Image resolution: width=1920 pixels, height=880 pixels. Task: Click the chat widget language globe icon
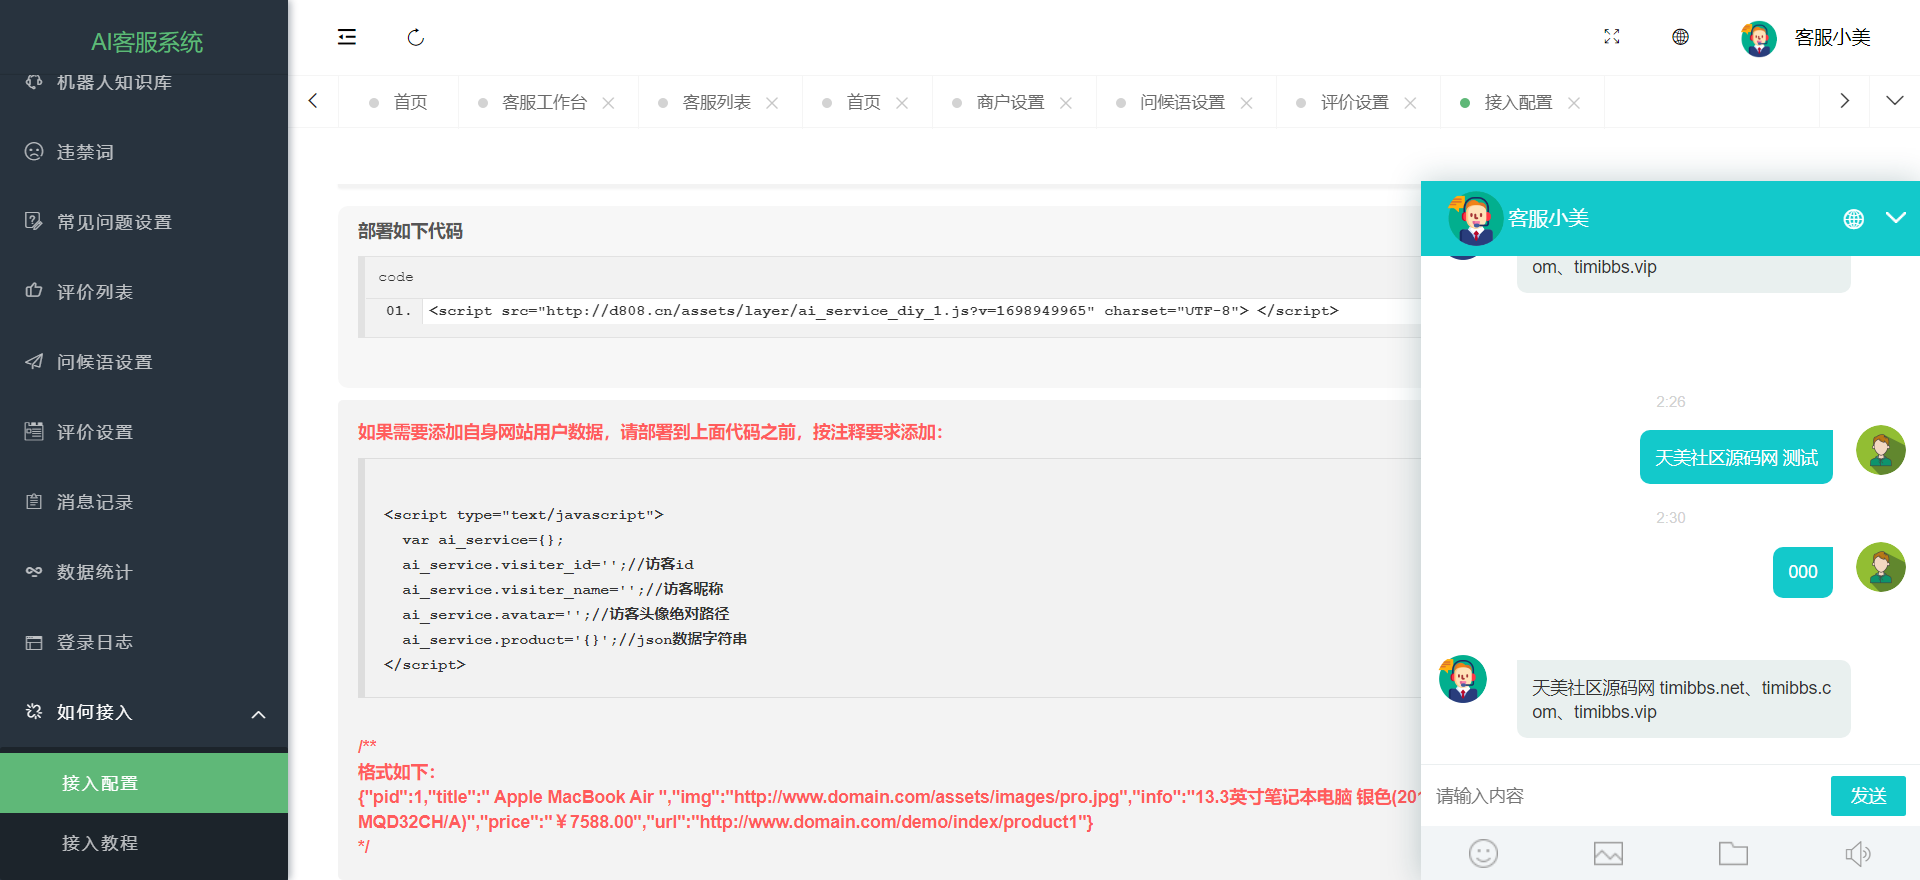pos(1853,219)
